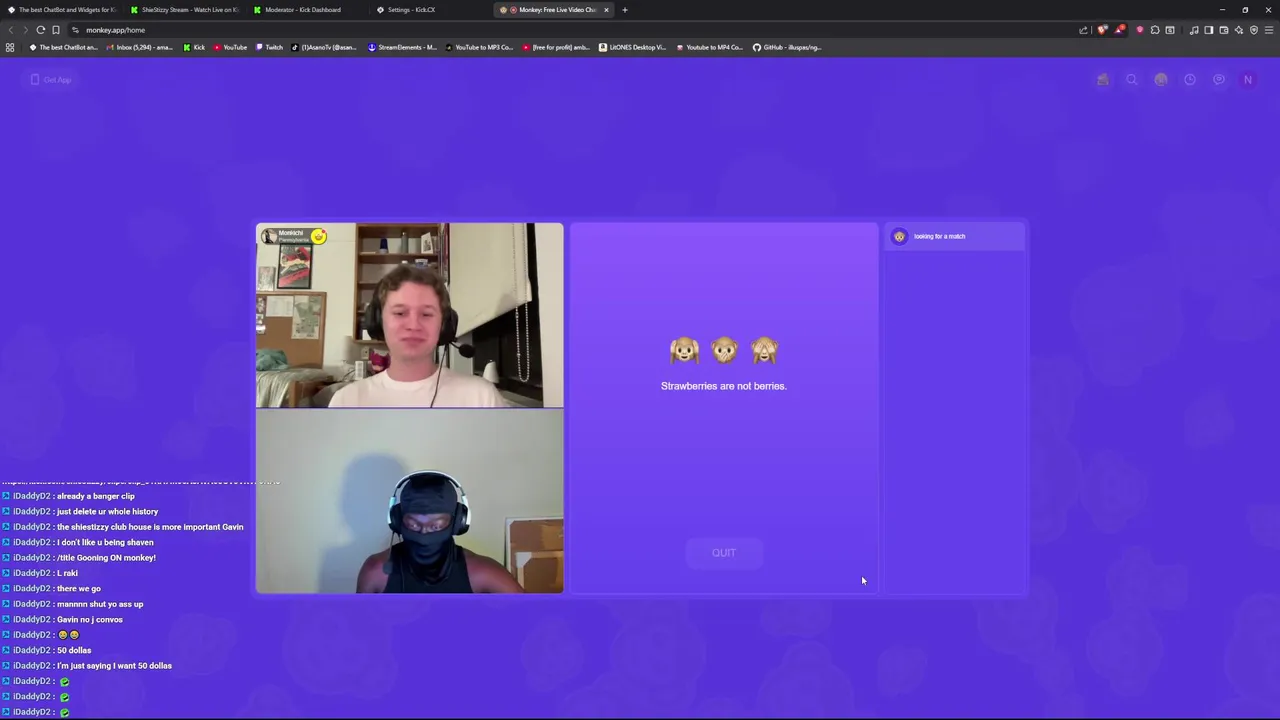The height and width of the screenshot is (720, 1280).
Task: Open a new browser tab
Action: (625, 10)
